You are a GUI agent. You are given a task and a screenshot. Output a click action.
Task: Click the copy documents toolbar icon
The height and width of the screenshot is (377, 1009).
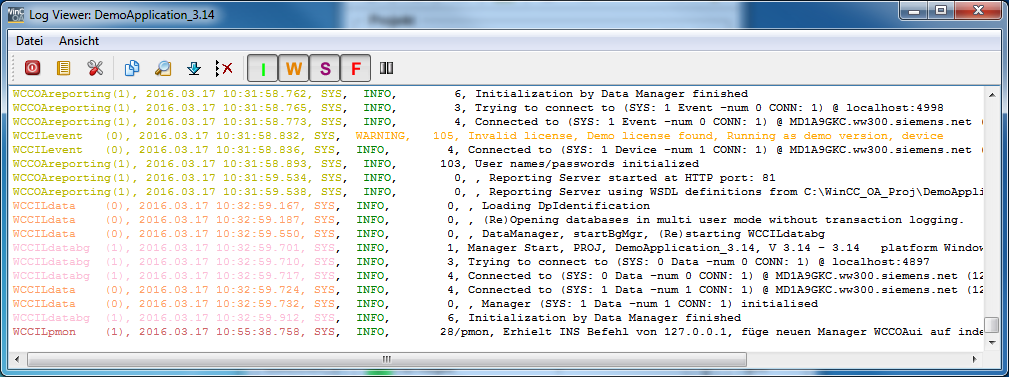tap(132, 68)
